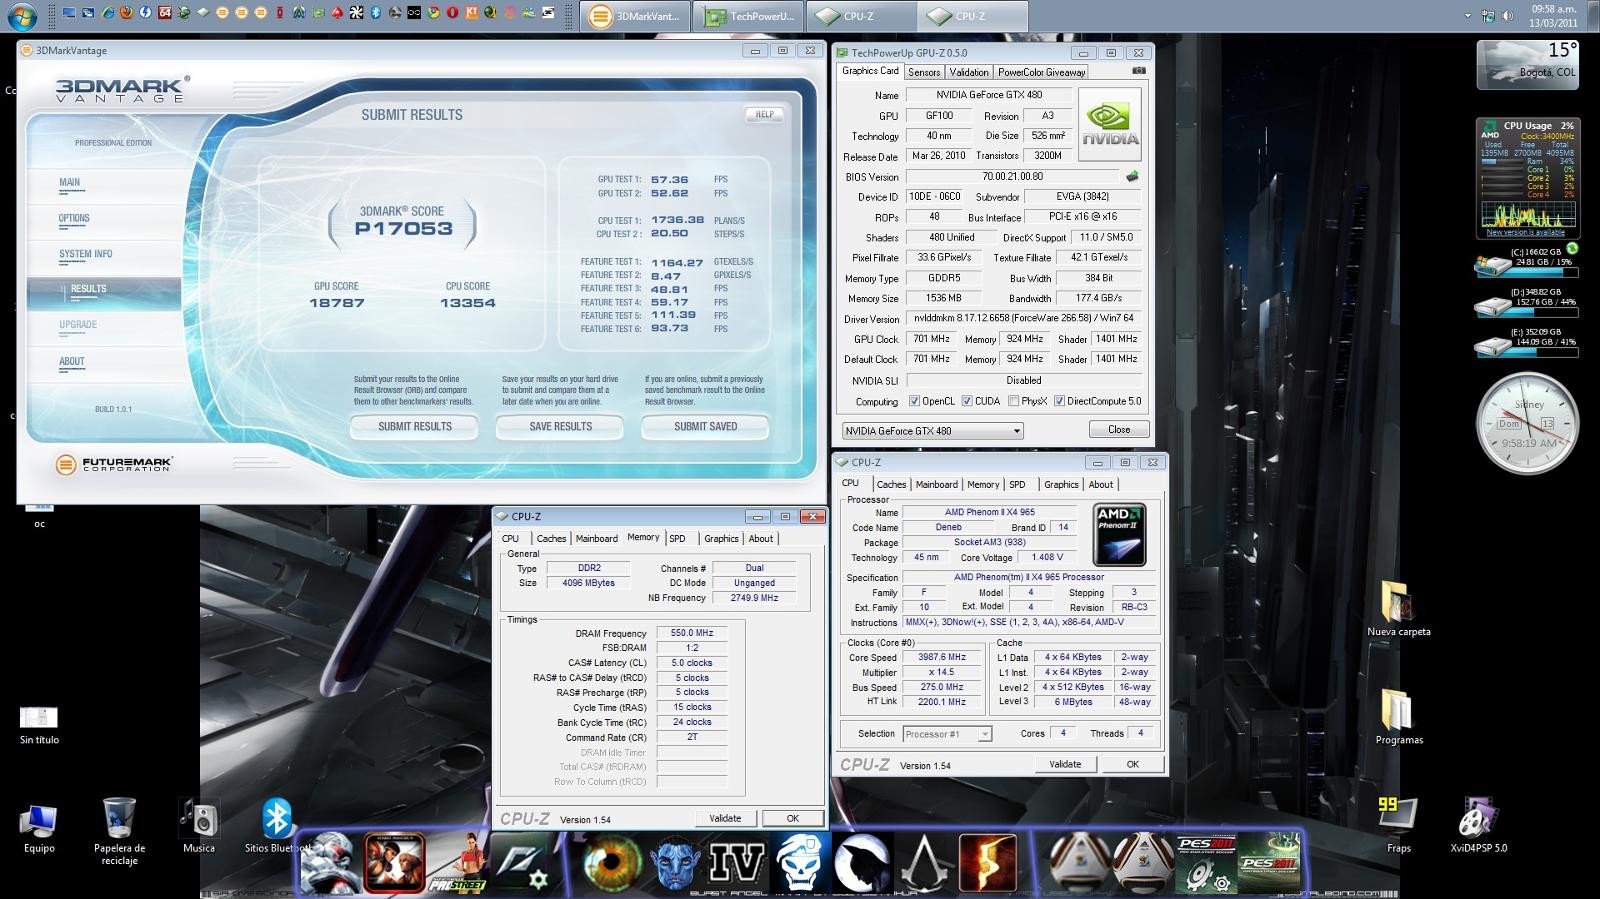
Task: Click Sidney analog clock gadget
Action: (1527, 423)
